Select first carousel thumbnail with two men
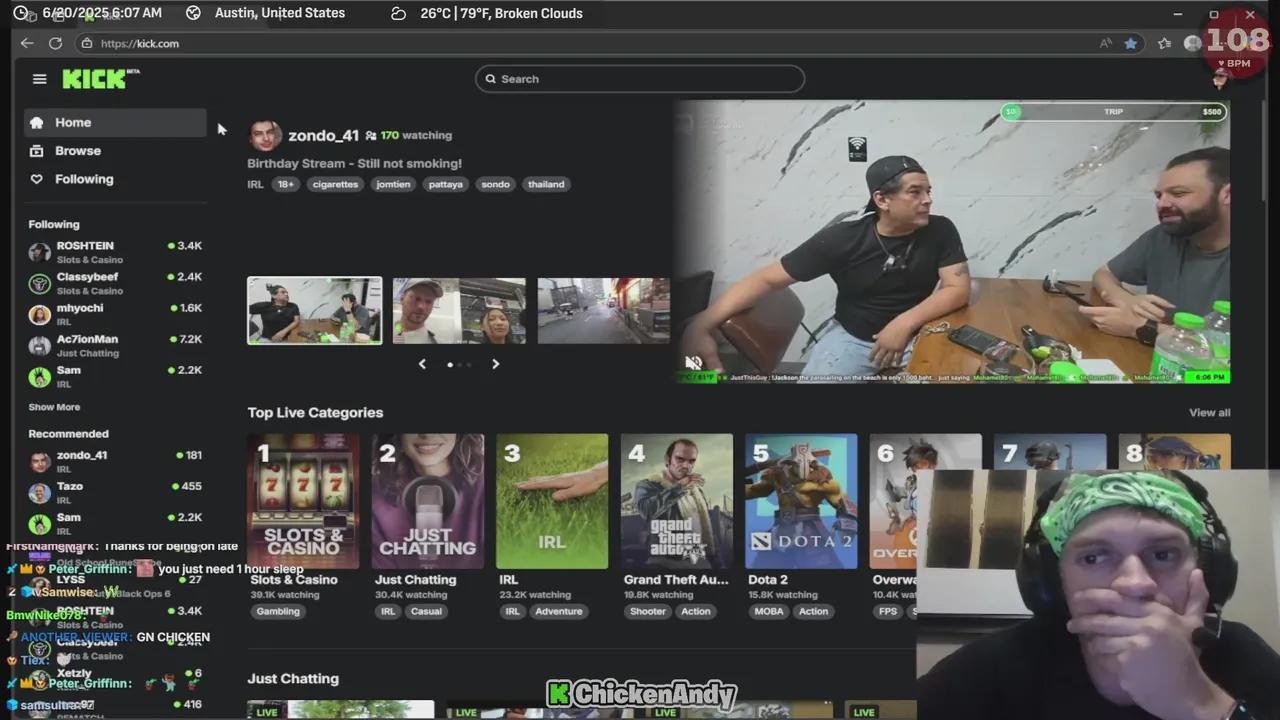This screenshot has width=1280, height=720. [x=315, y=311]
